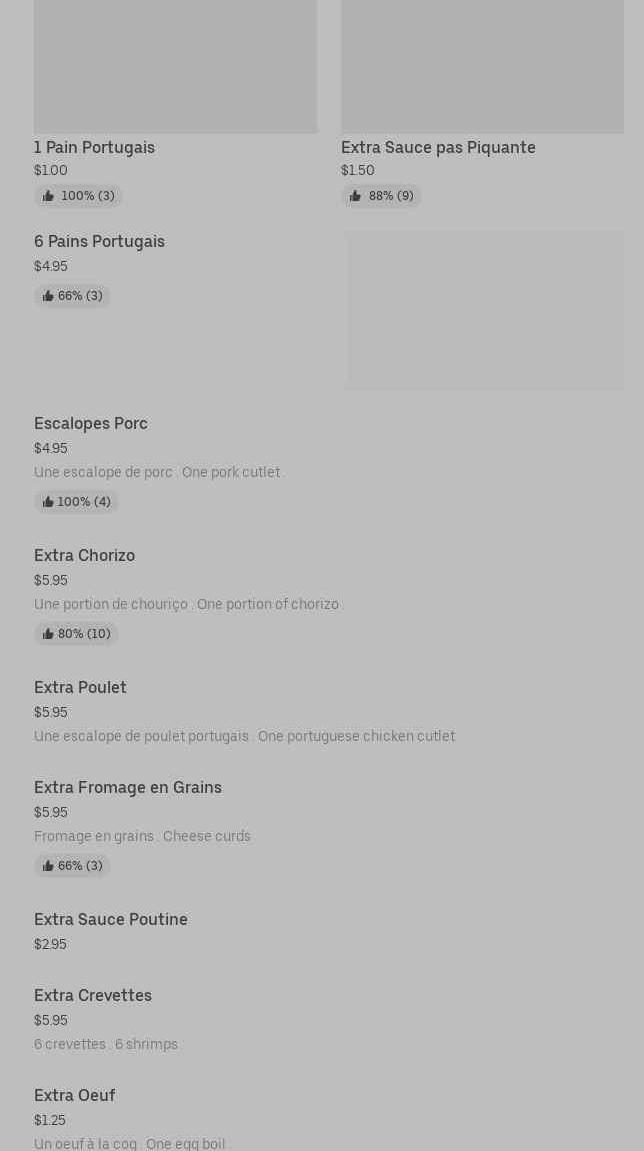Open the Extra Sauce pas Piquante image
Viewport: 644px width, 1151px height.
tap(482, 66)
